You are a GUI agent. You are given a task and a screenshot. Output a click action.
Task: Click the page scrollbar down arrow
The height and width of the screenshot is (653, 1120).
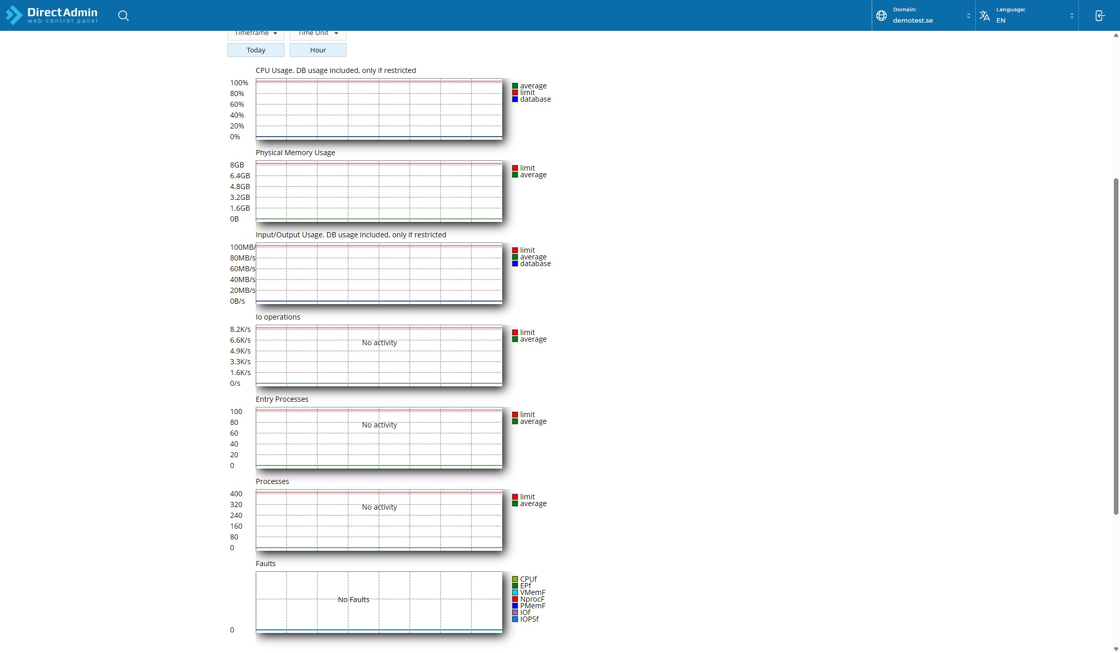click(1115, 648)
